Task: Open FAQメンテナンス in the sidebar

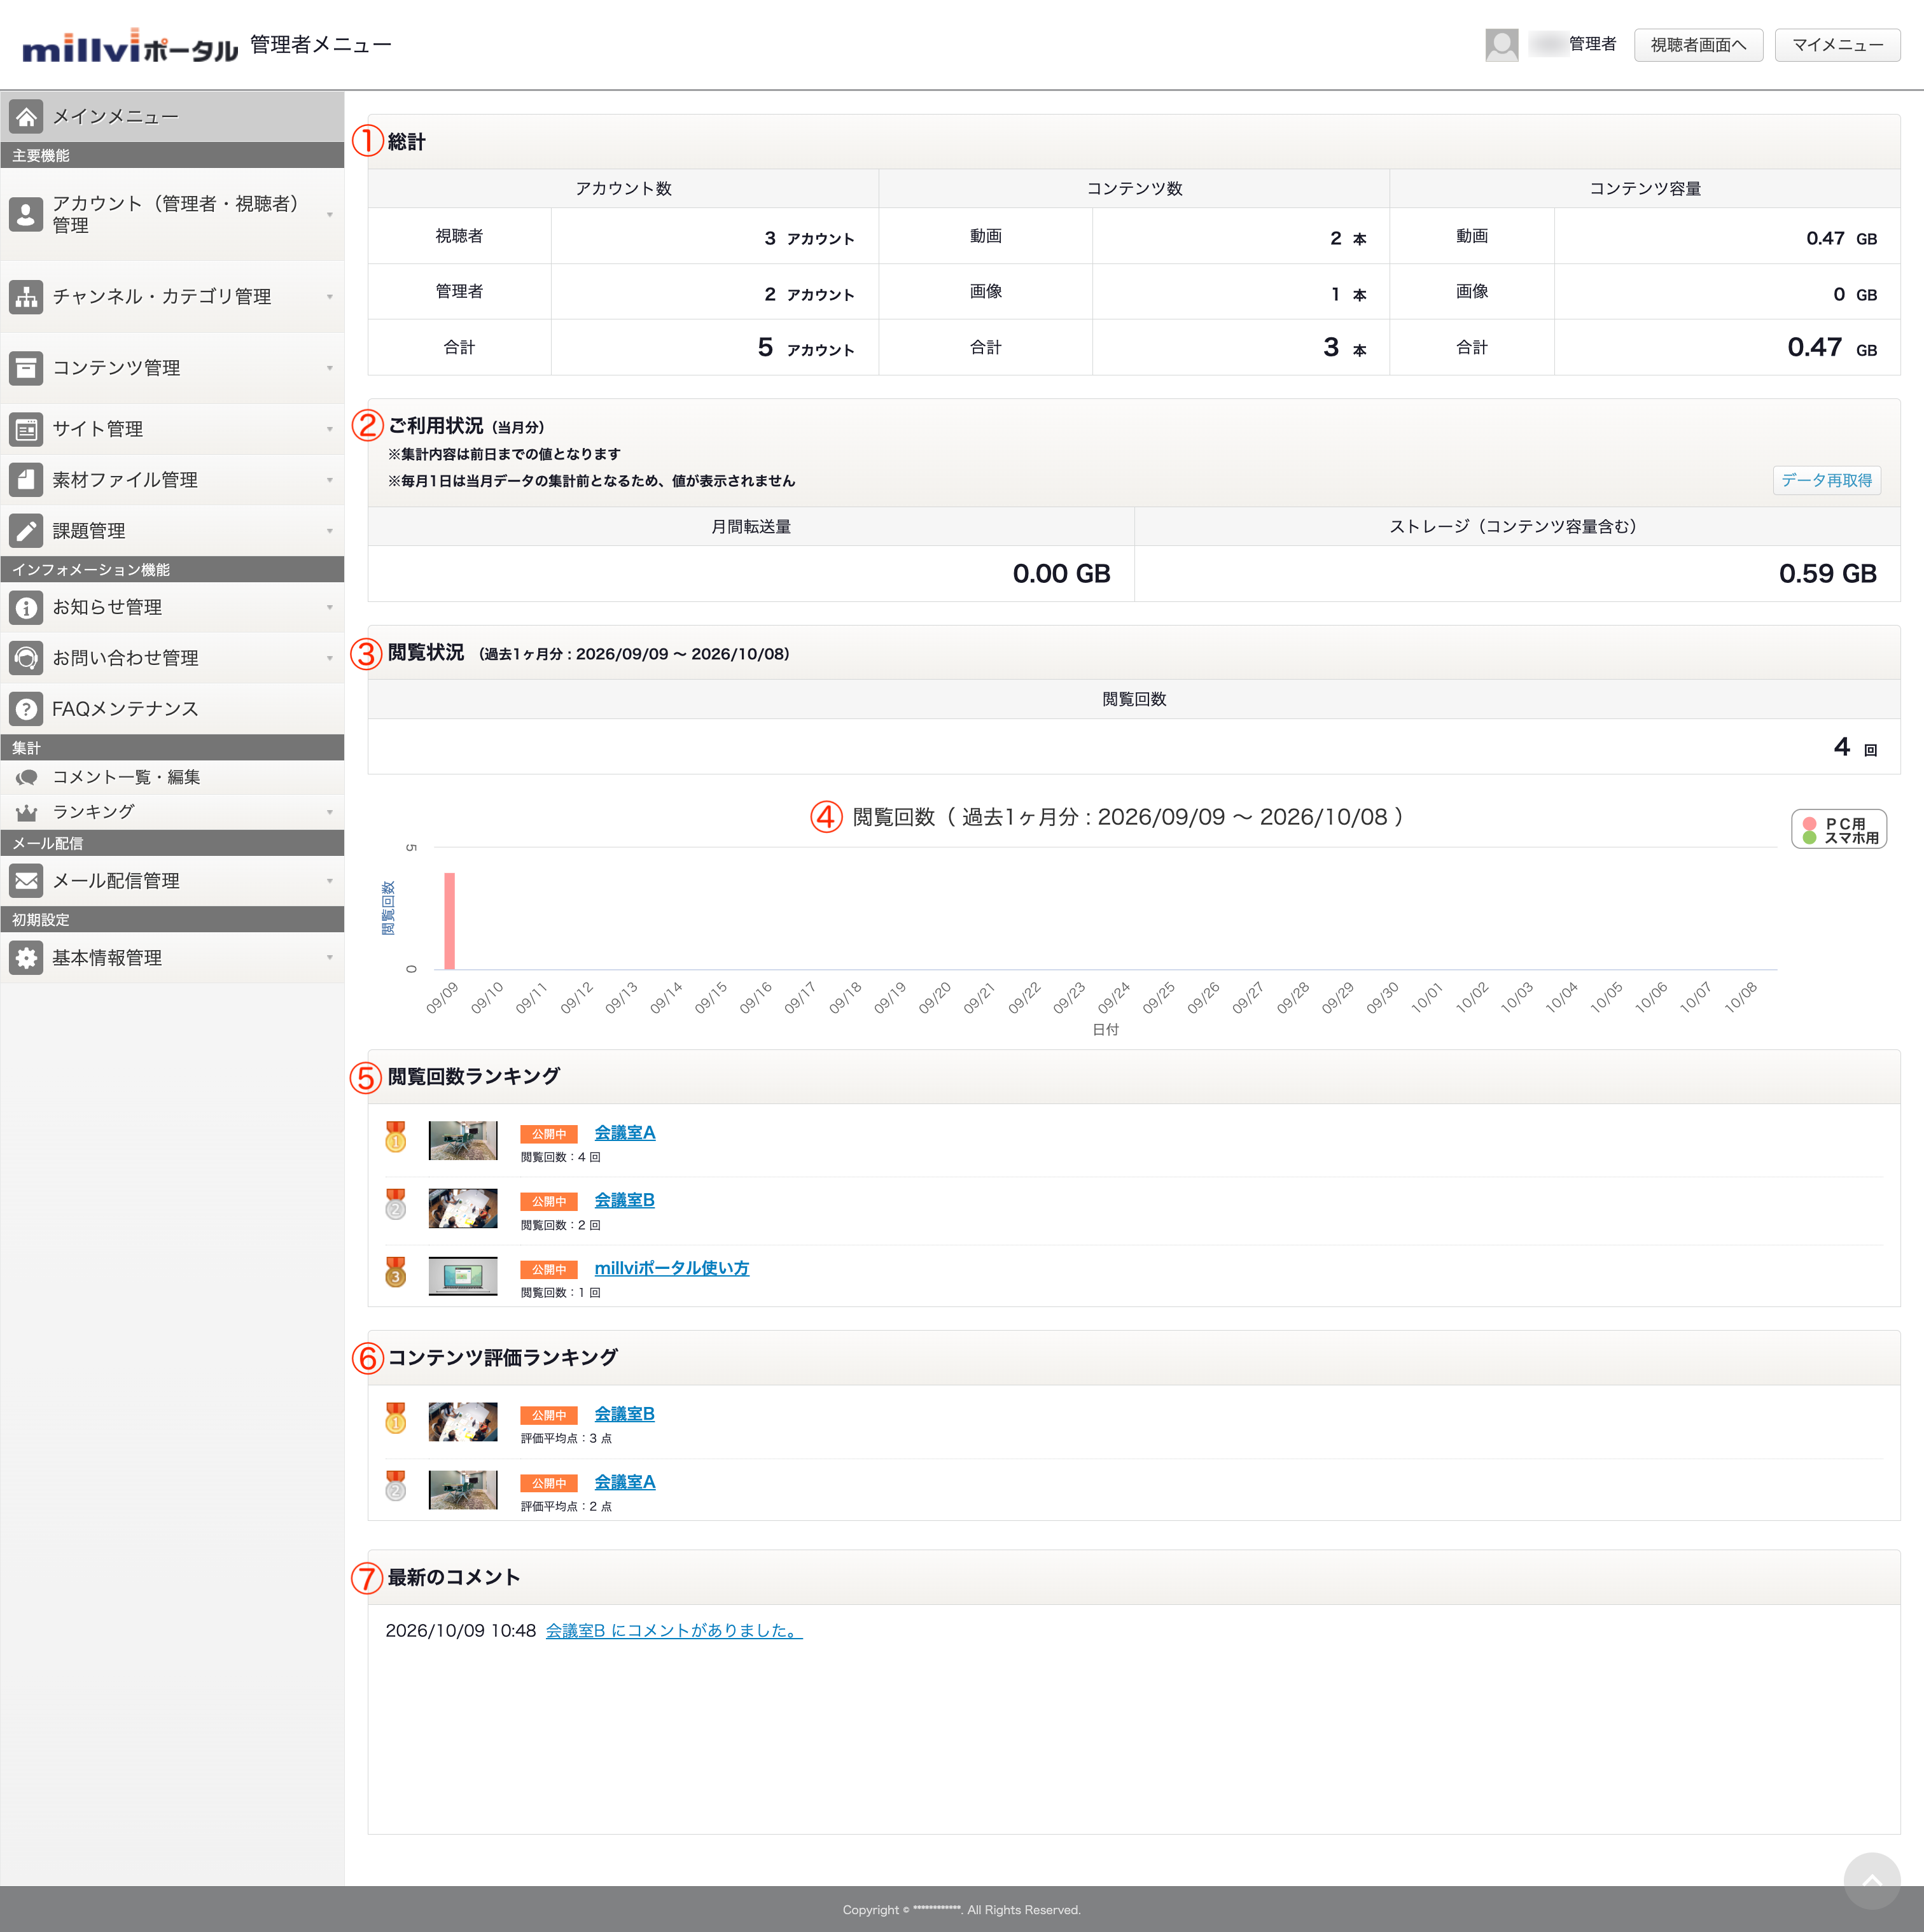Action: [172, 709]
